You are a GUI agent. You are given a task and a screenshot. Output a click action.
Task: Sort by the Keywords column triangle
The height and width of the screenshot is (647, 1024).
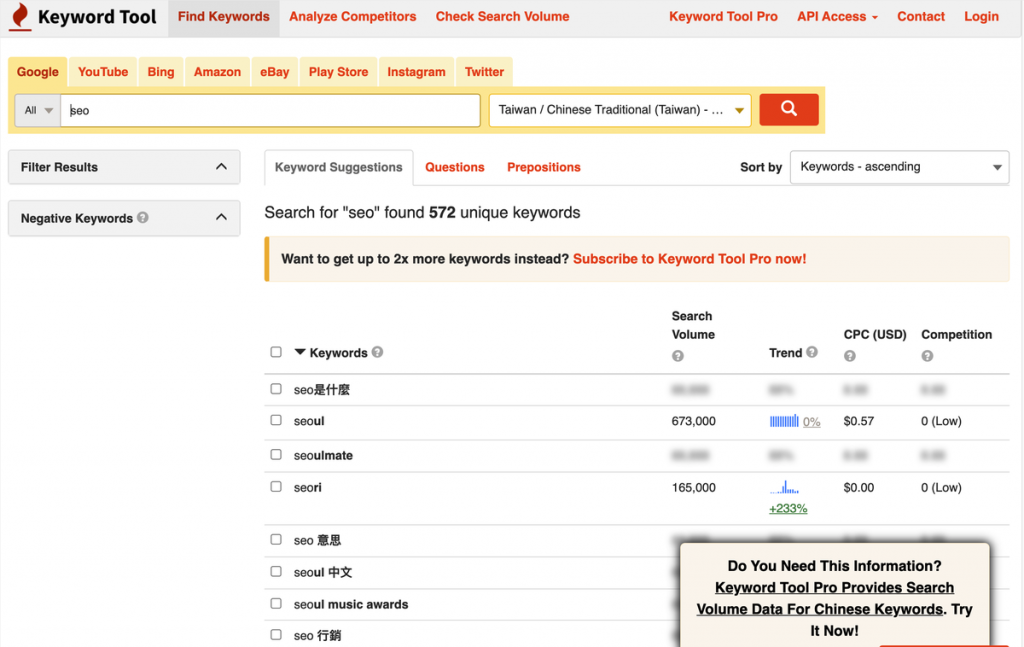click(x=300, y=352)
